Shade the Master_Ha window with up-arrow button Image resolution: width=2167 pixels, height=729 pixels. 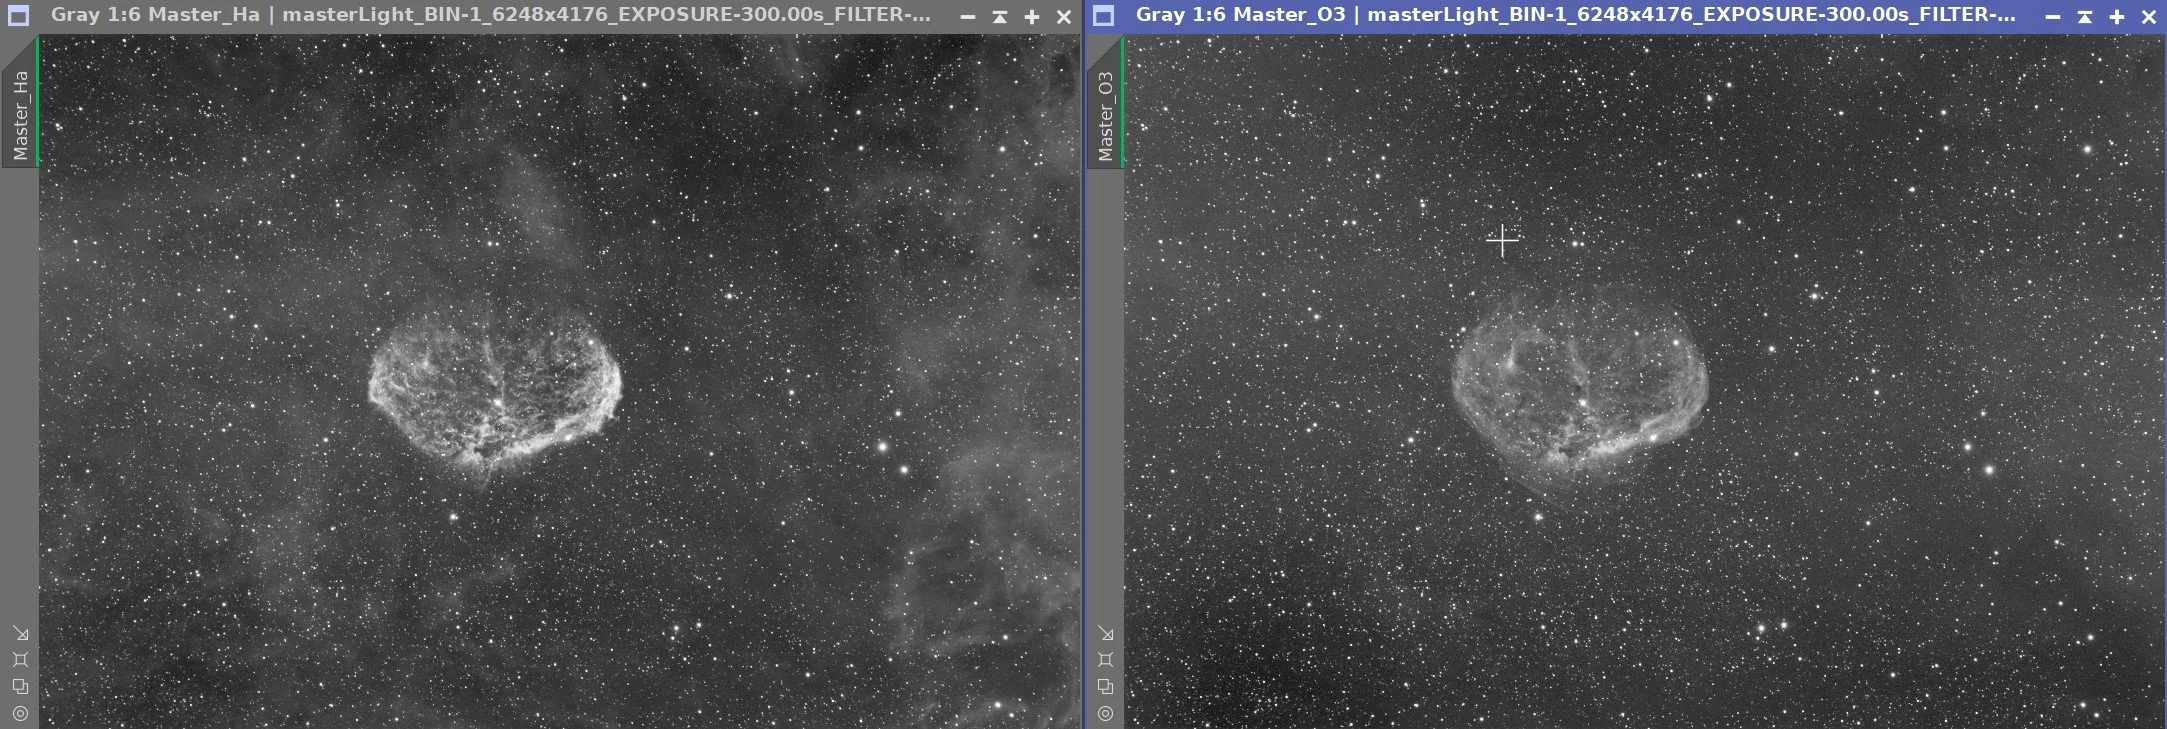[x=1000, y=17]
